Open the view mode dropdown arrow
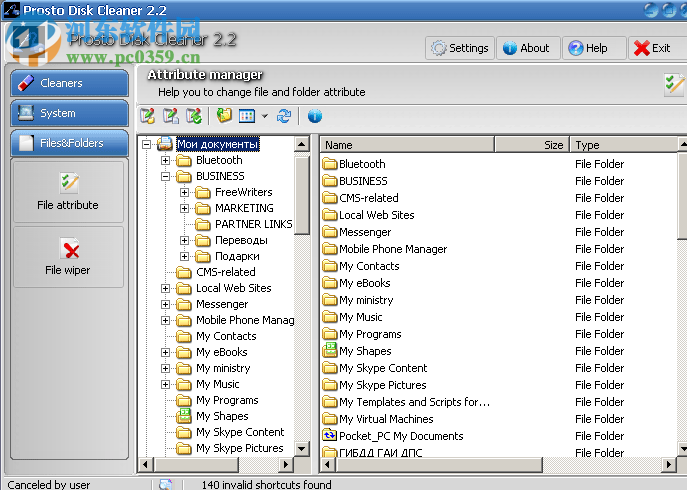This screenshot has width=687, height=490. 264,117
